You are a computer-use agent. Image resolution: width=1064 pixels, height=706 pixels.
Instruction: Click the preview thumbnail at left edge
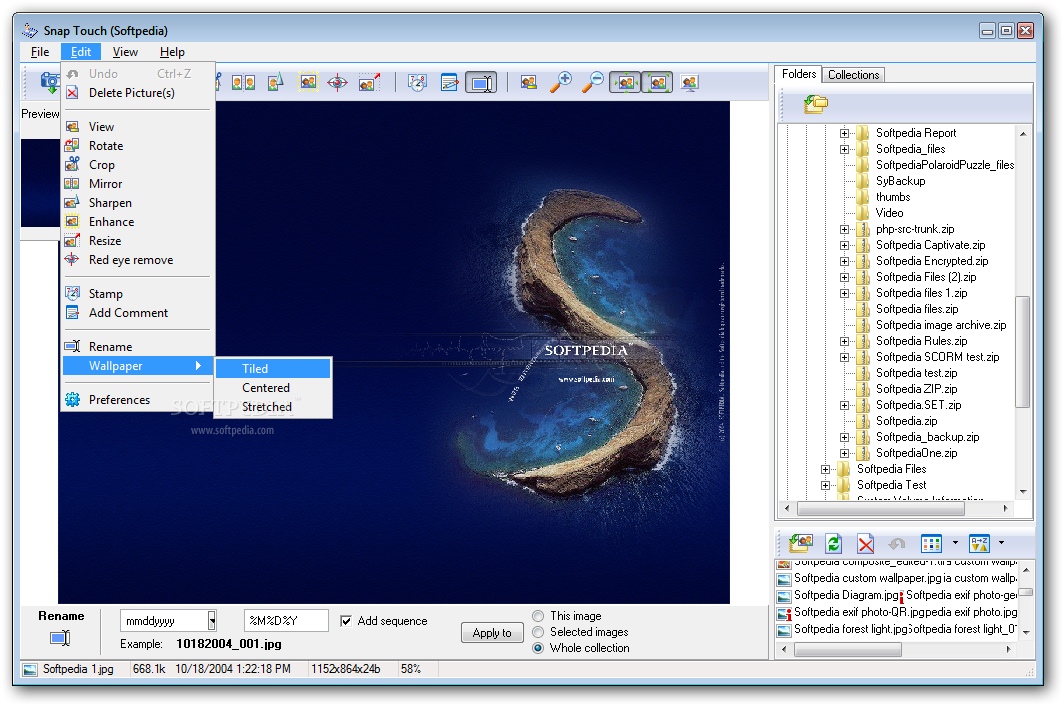coord(40,183)
